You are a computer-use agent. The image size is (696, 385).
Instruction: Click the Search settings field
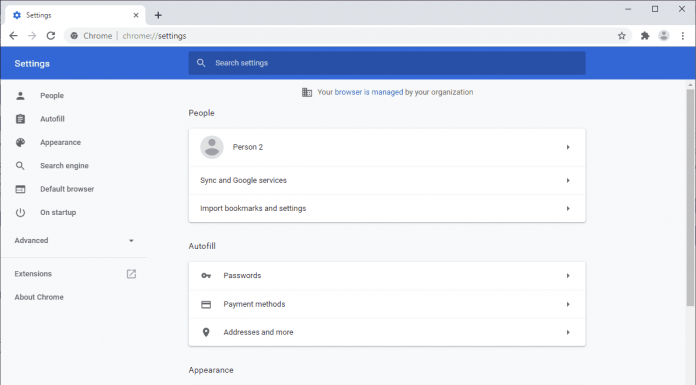point(387,63)
